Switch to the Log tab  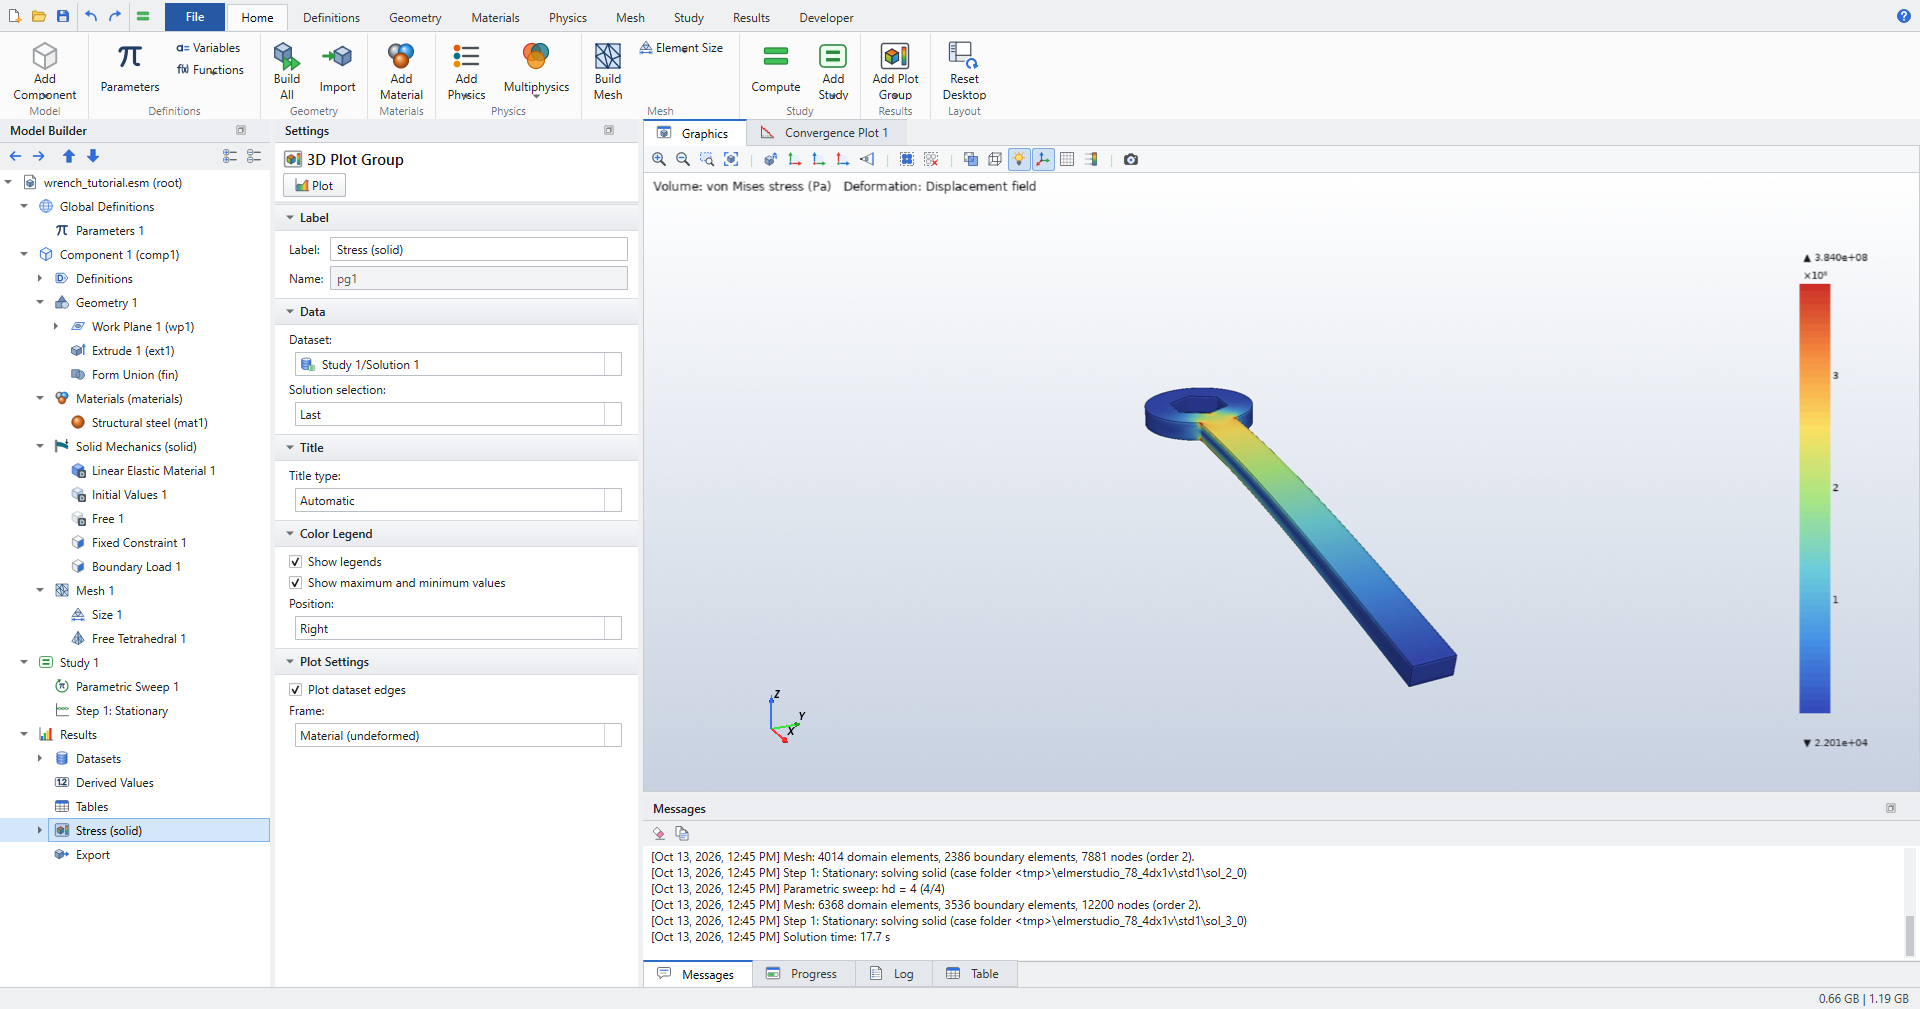[x=893, y=974]
